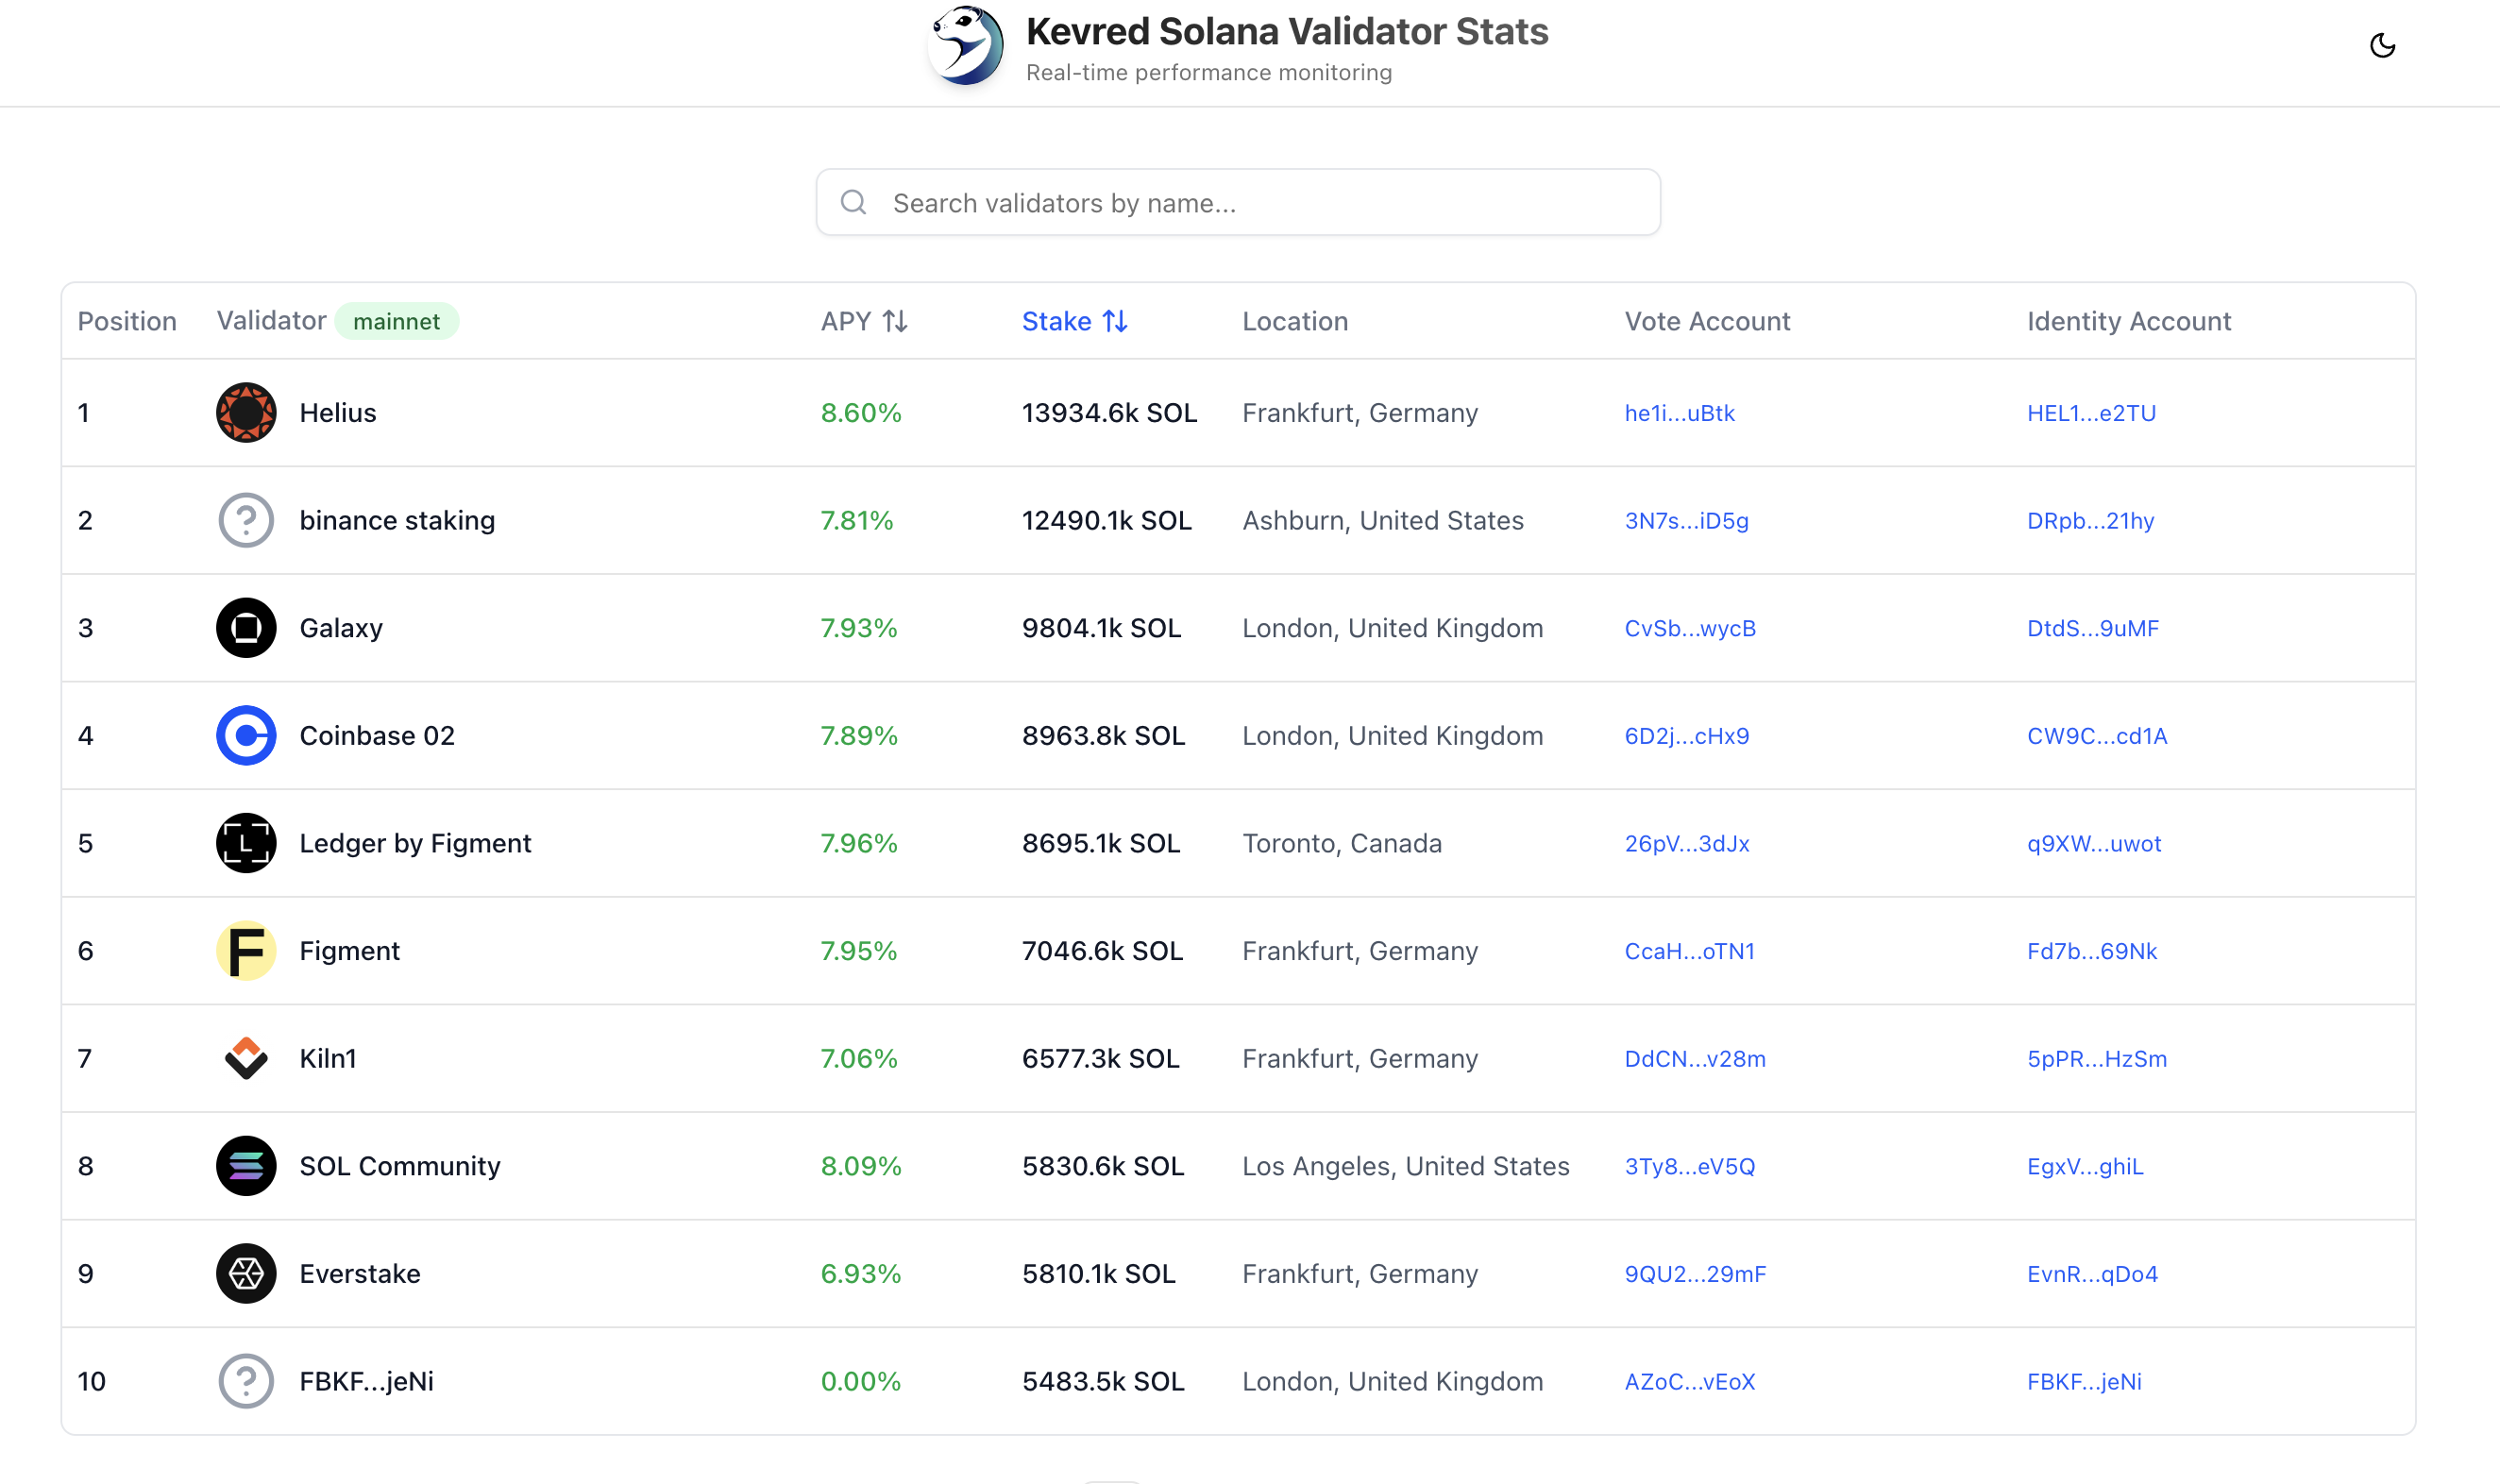
Task: Open identity account DtdS...9uMF
Action: 2093,628
